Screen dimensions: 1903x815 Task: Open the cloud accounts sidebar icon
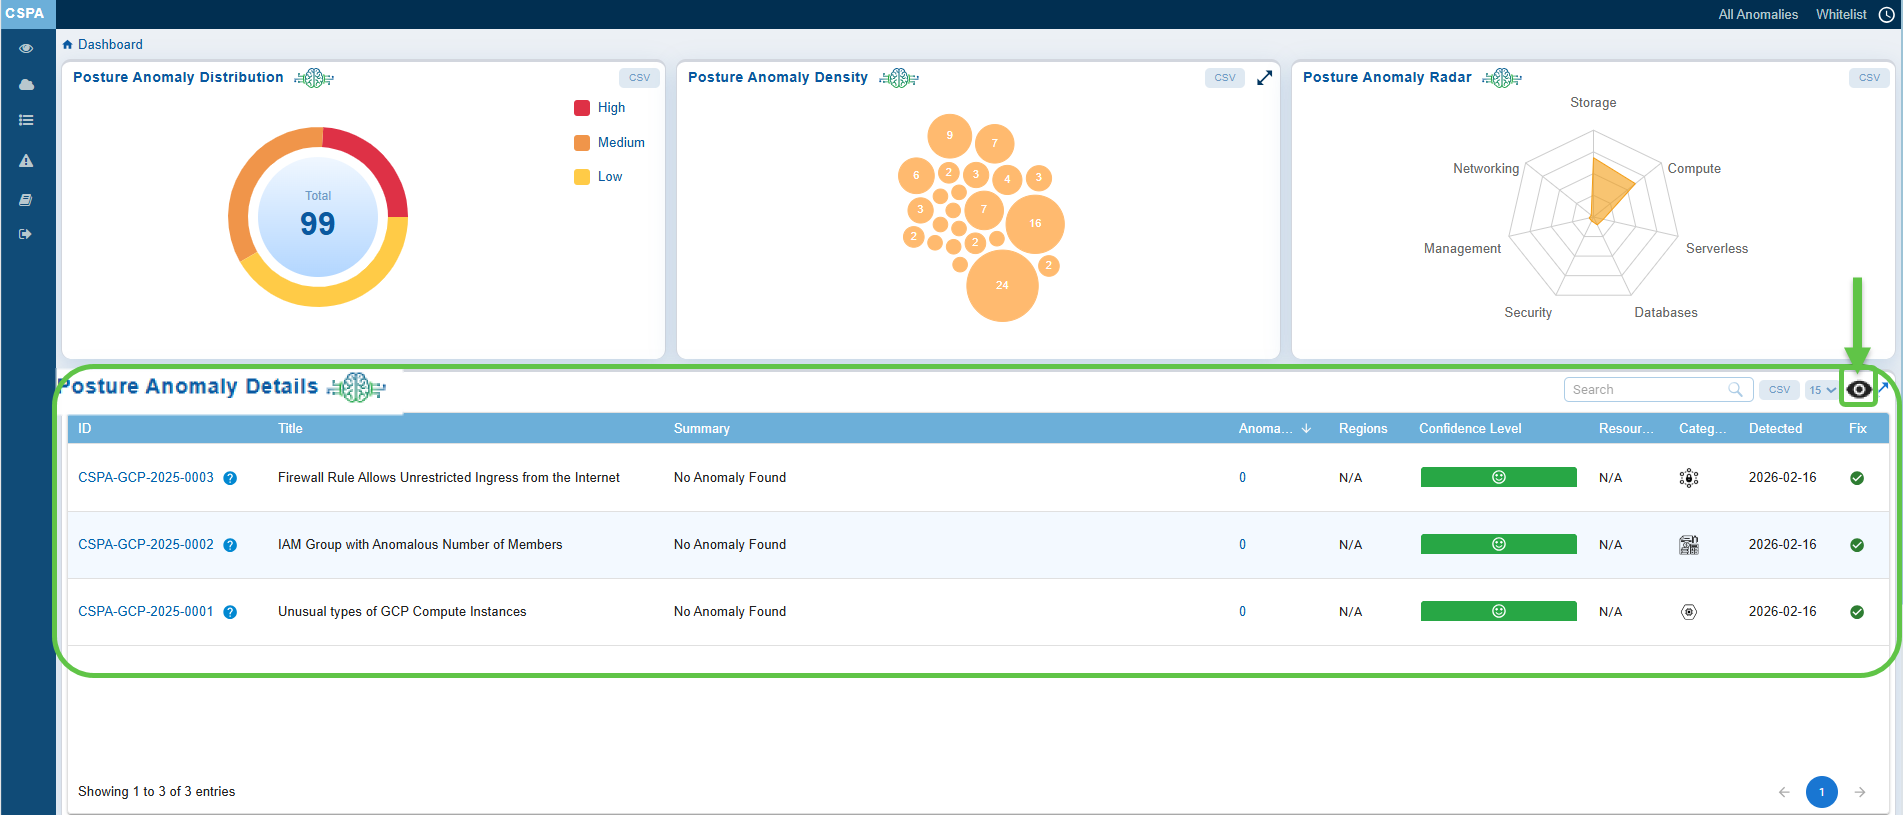click(26, 85)
